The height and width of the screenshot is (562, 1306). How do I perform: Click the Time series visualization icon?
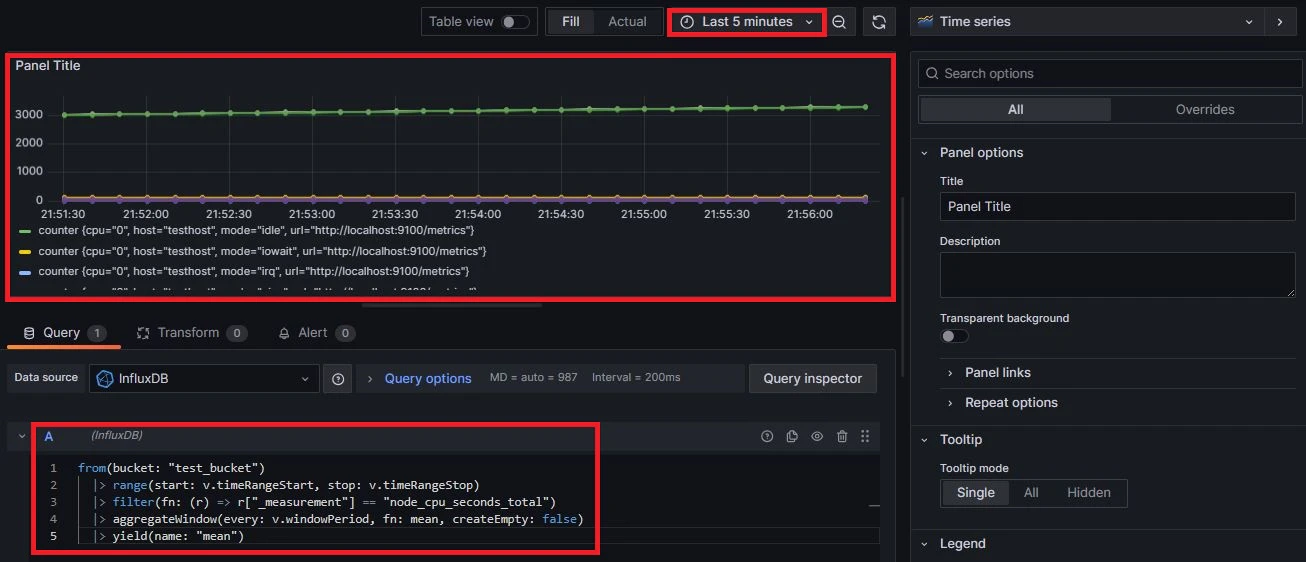tap(925, 22)
